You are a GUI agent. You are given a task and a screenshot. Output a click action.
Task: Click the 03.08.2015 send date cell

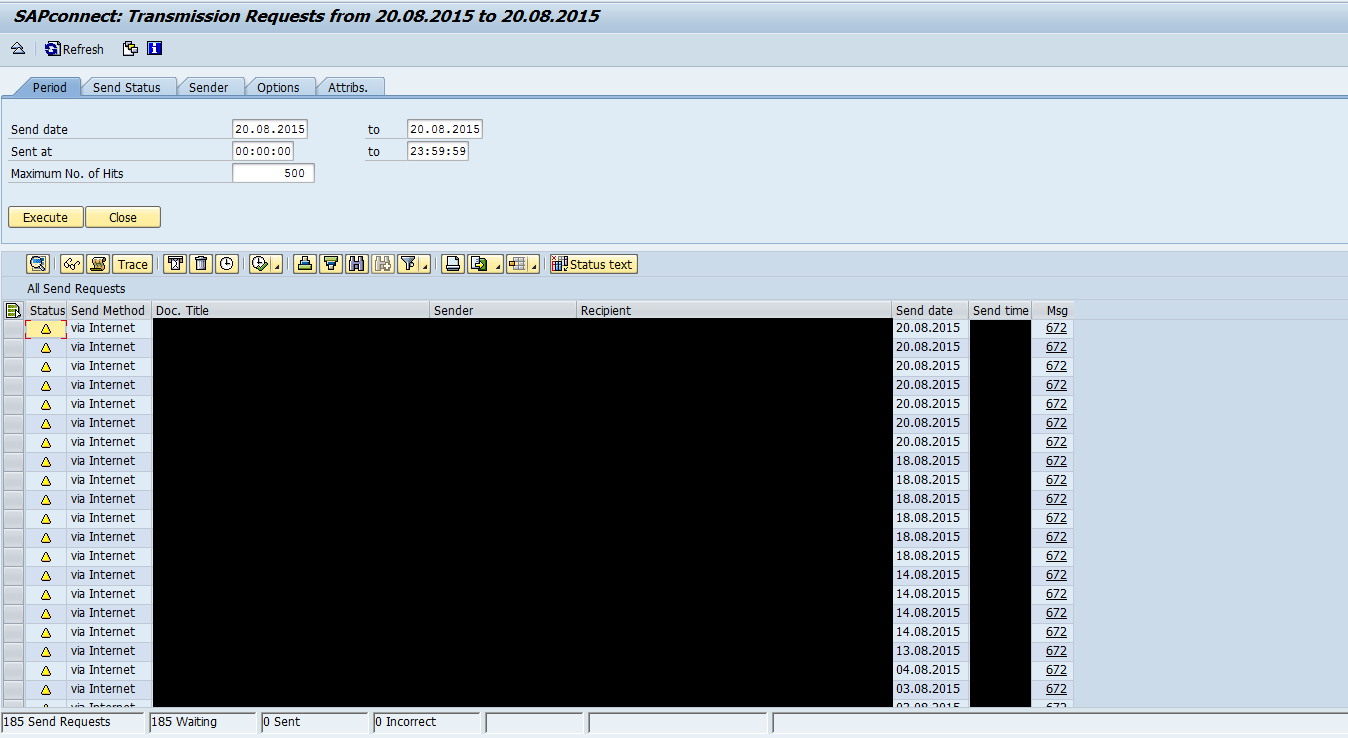tap(930, 689)
